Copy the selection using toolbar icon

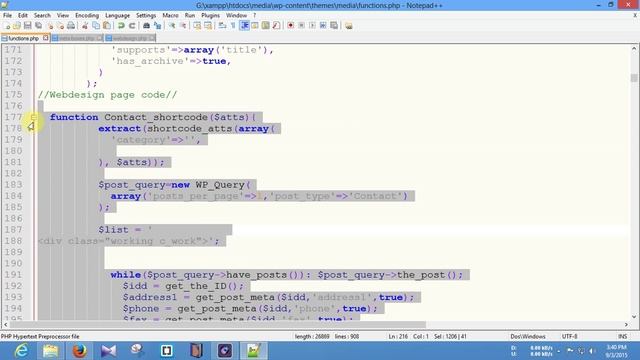[x=96, y=26]
